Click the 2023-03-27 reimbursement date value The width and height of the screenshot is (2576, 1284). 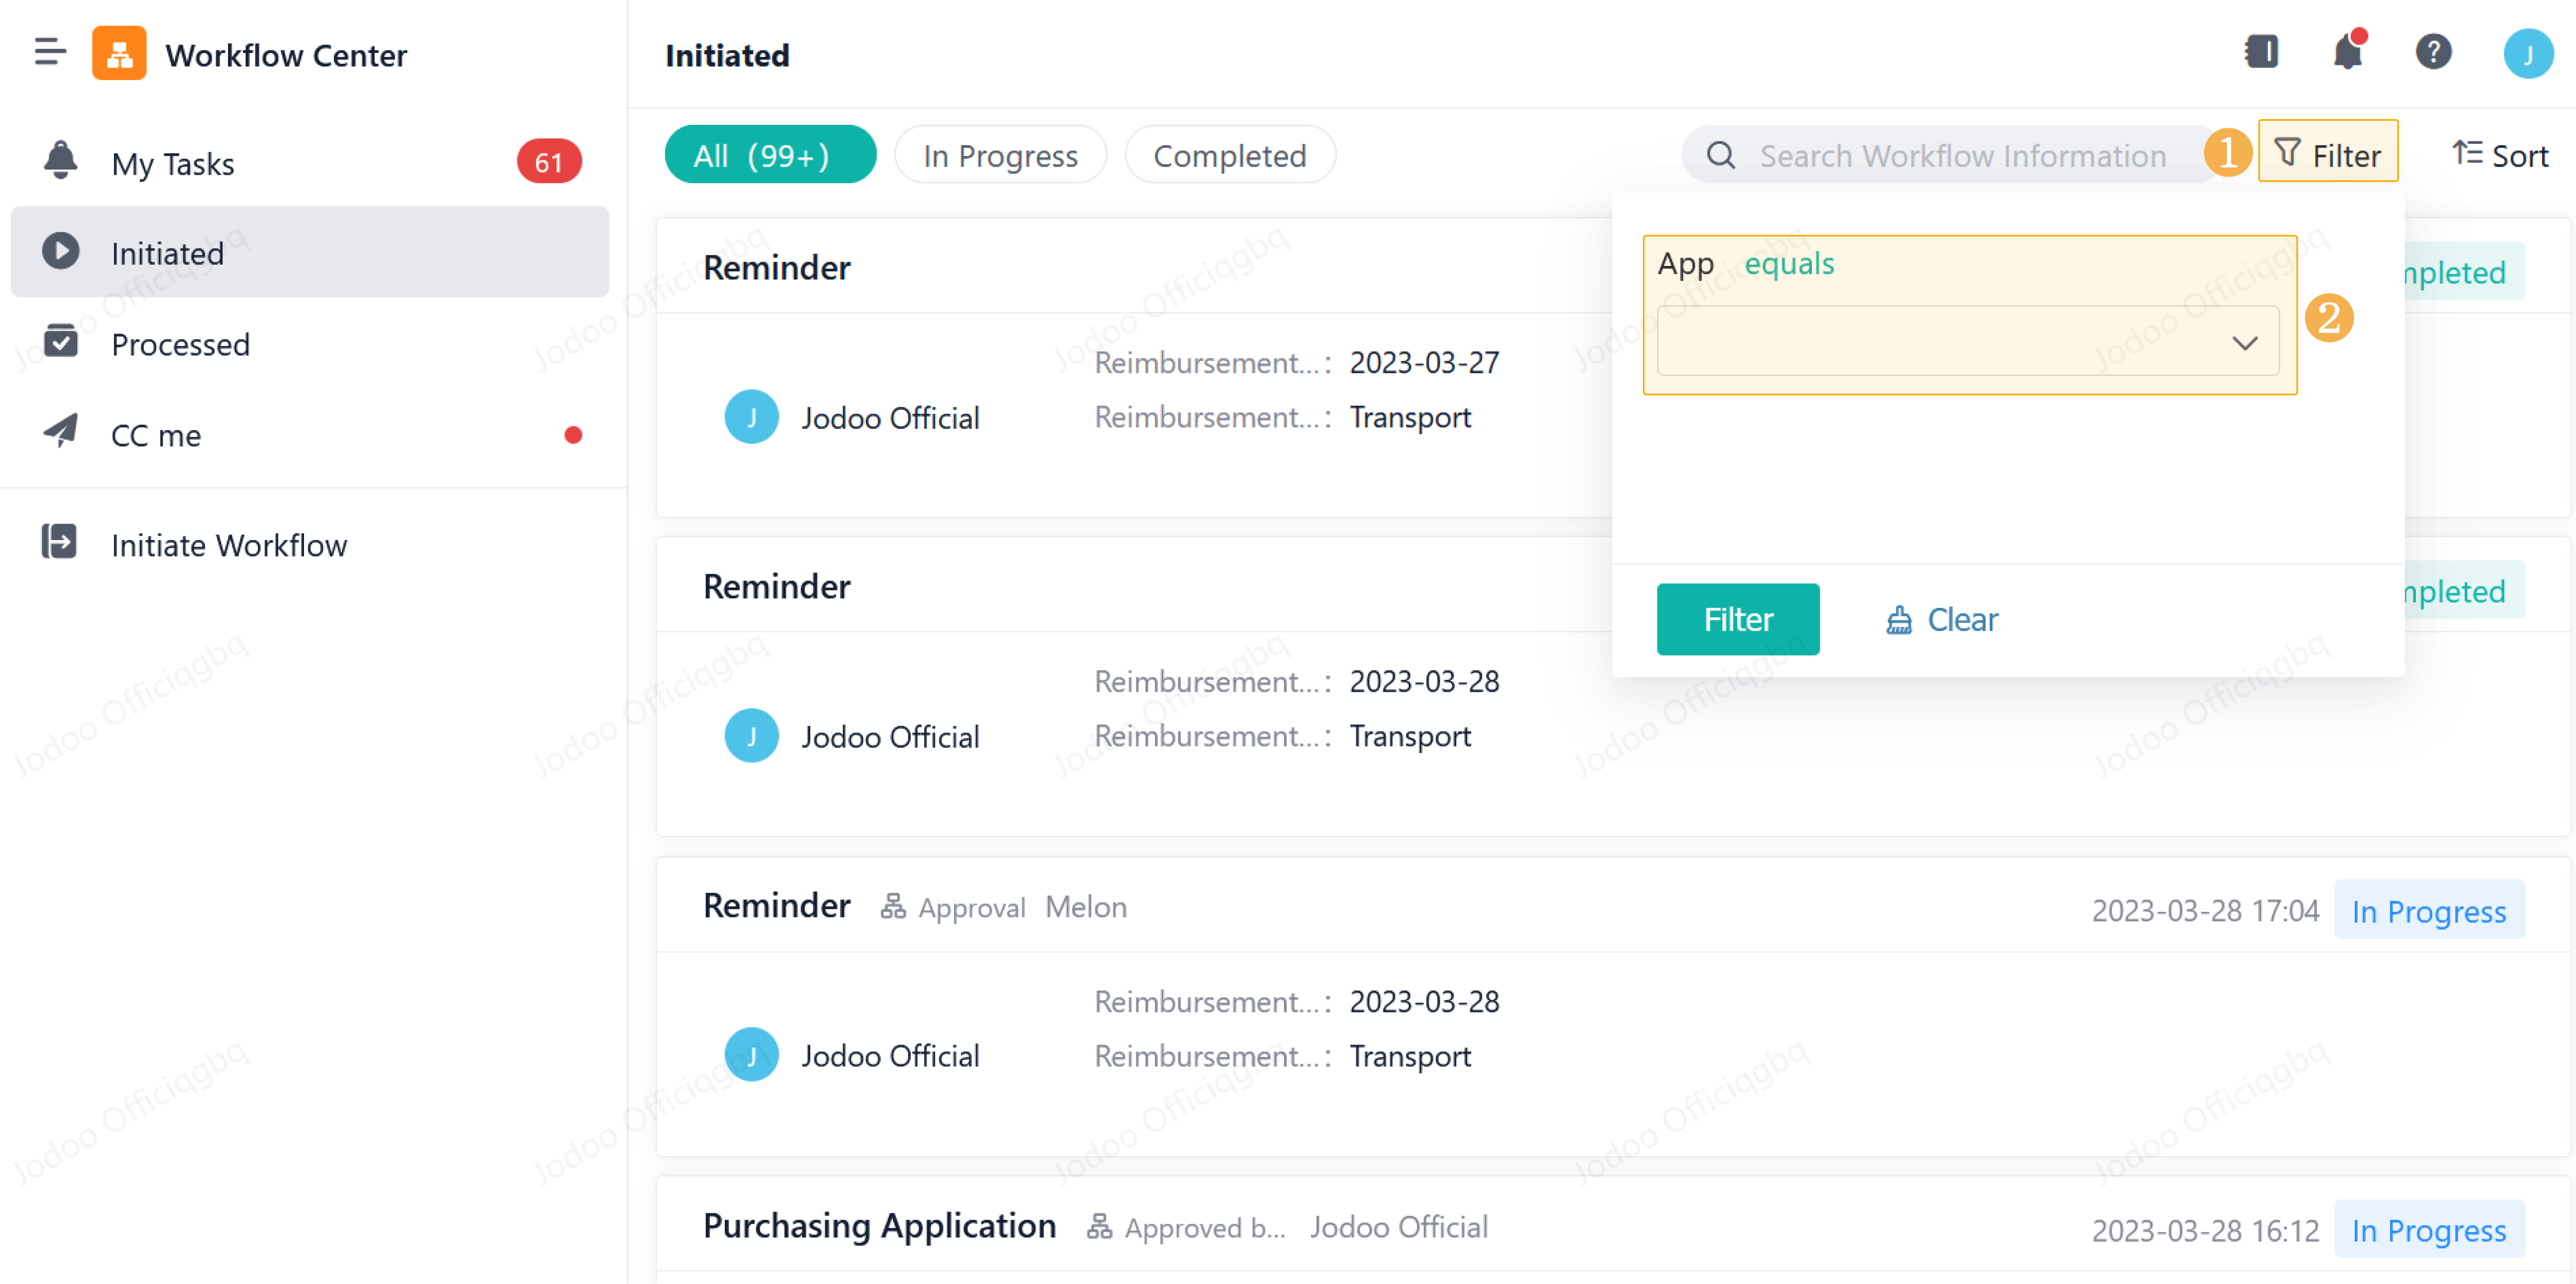1424,363
